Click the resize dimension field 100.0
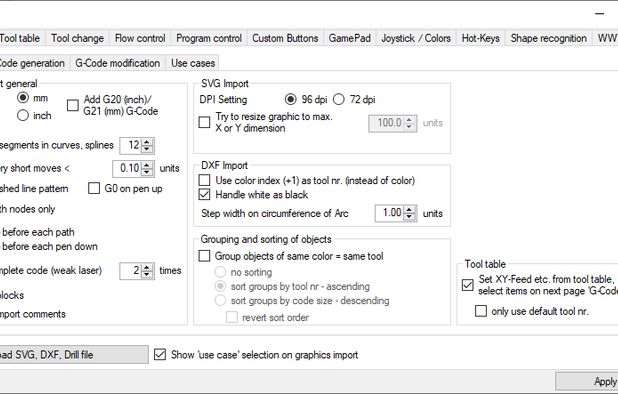This screenshot has height=394, width=618. pos(387,123)
